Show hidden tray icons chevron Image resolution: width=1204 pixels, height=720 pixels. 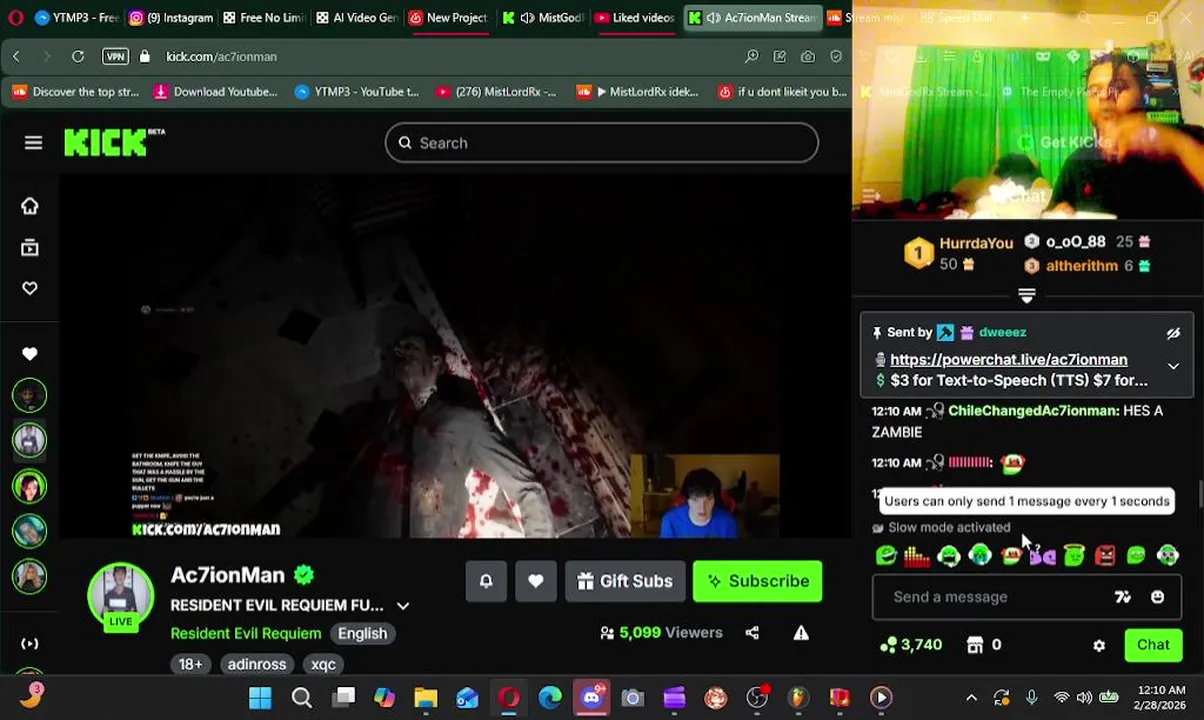click(971, 698)
